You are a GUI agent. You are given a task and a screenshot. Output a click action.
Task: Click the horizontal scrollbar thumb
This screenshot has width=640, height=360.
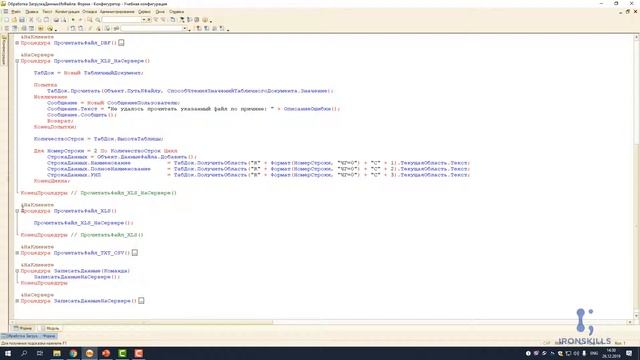point(143,322)
